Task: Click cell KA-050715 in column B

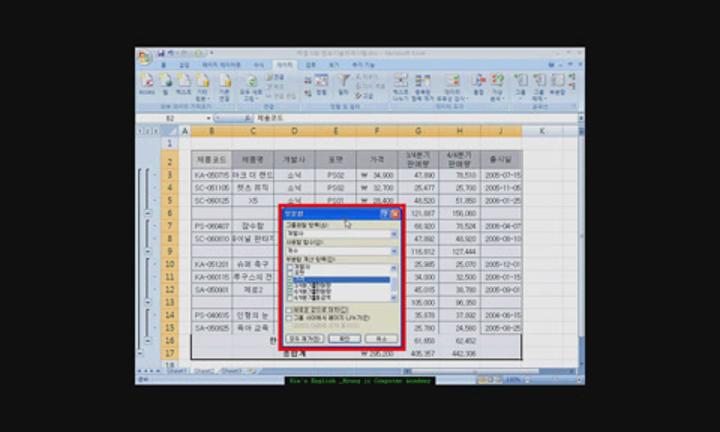Action: tap(212, 175)
